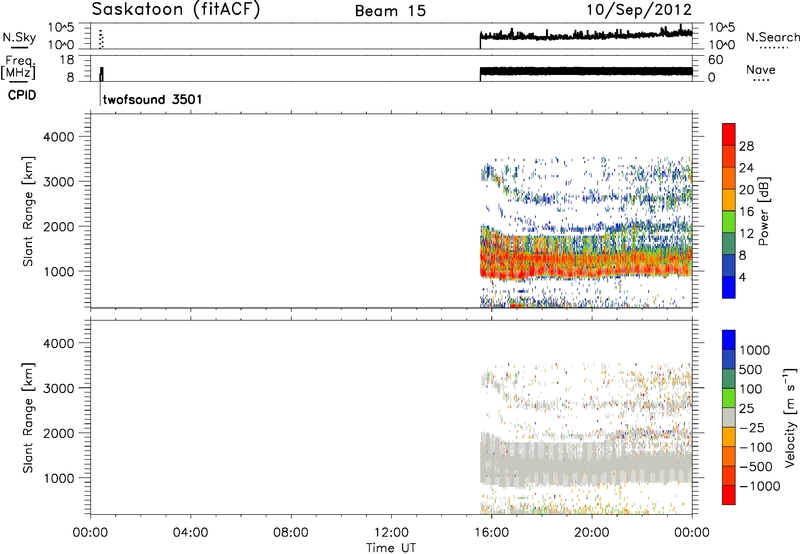Viewport: 800px width, 554px height.
Task: Click the 18 tick on the frequency axis
Action: (67, 60)
